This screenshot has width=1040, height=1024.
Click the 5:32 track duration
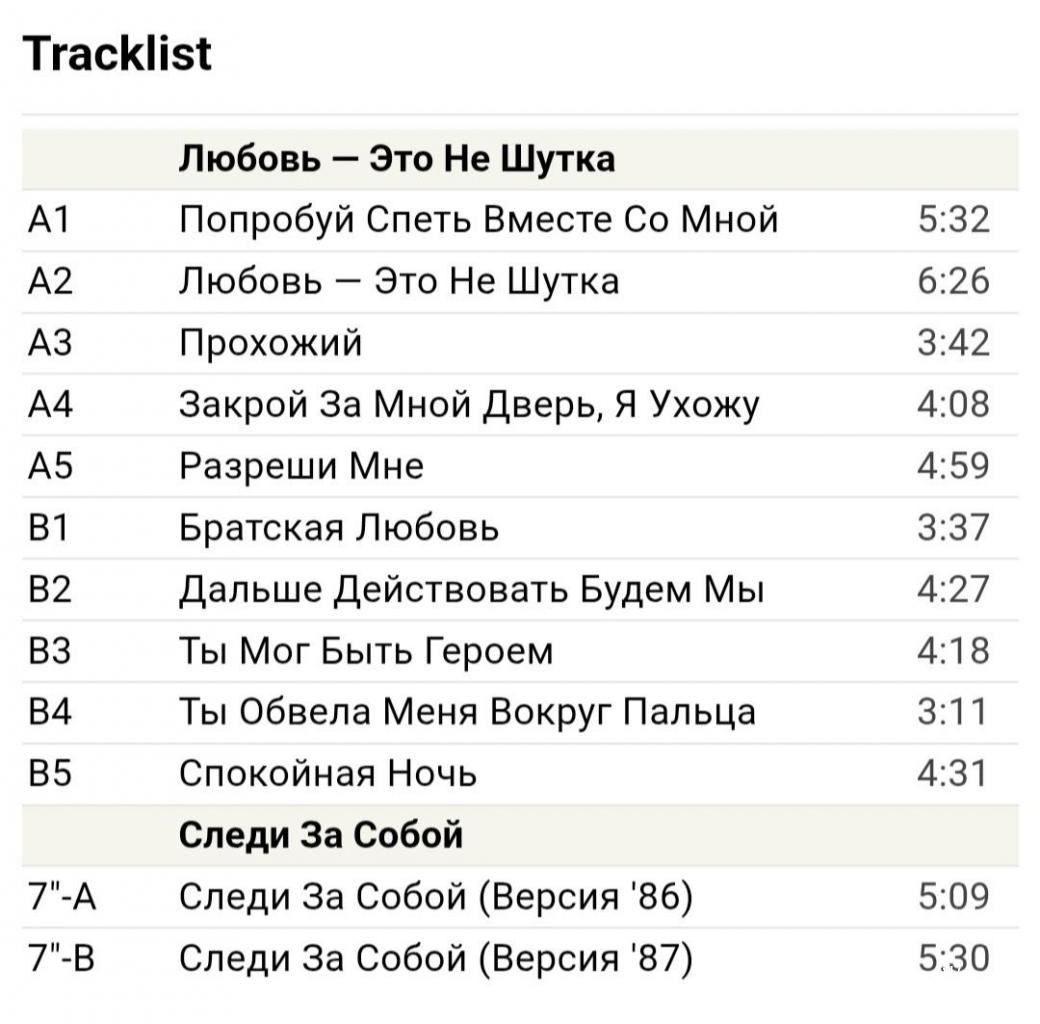click(x=953, y=219)
